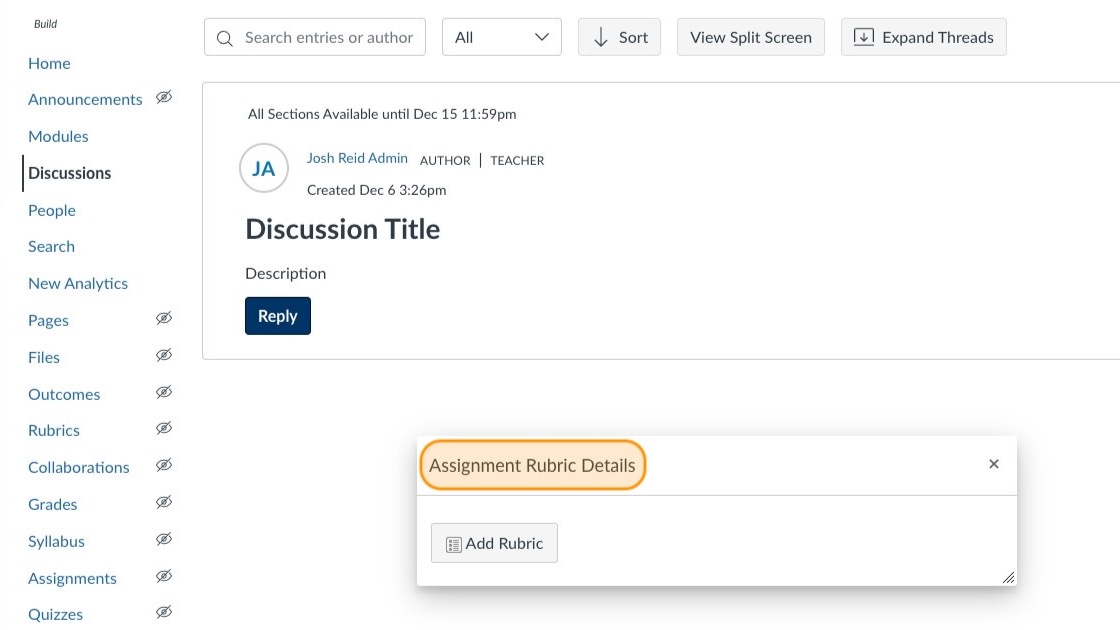This screenshot has height=630, width=1120.
Task: Open Josh Reid Admin's JA avatar
Action: pos(263,168)
